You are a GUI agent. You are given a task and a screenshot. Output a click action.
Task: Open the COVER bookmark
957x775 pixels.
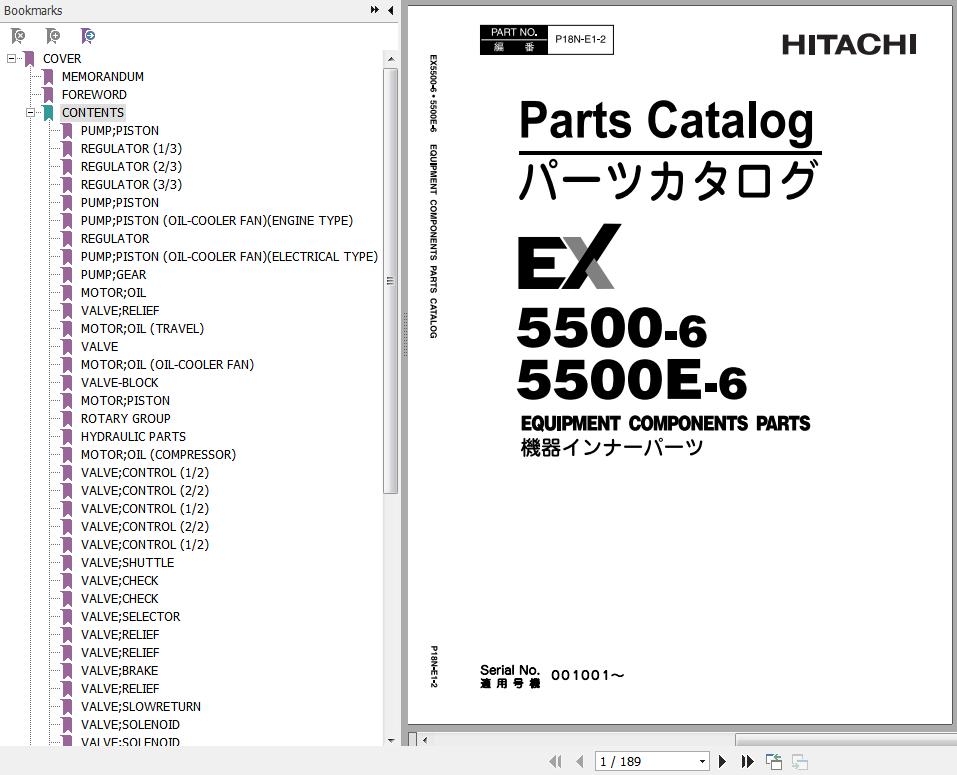62,59
